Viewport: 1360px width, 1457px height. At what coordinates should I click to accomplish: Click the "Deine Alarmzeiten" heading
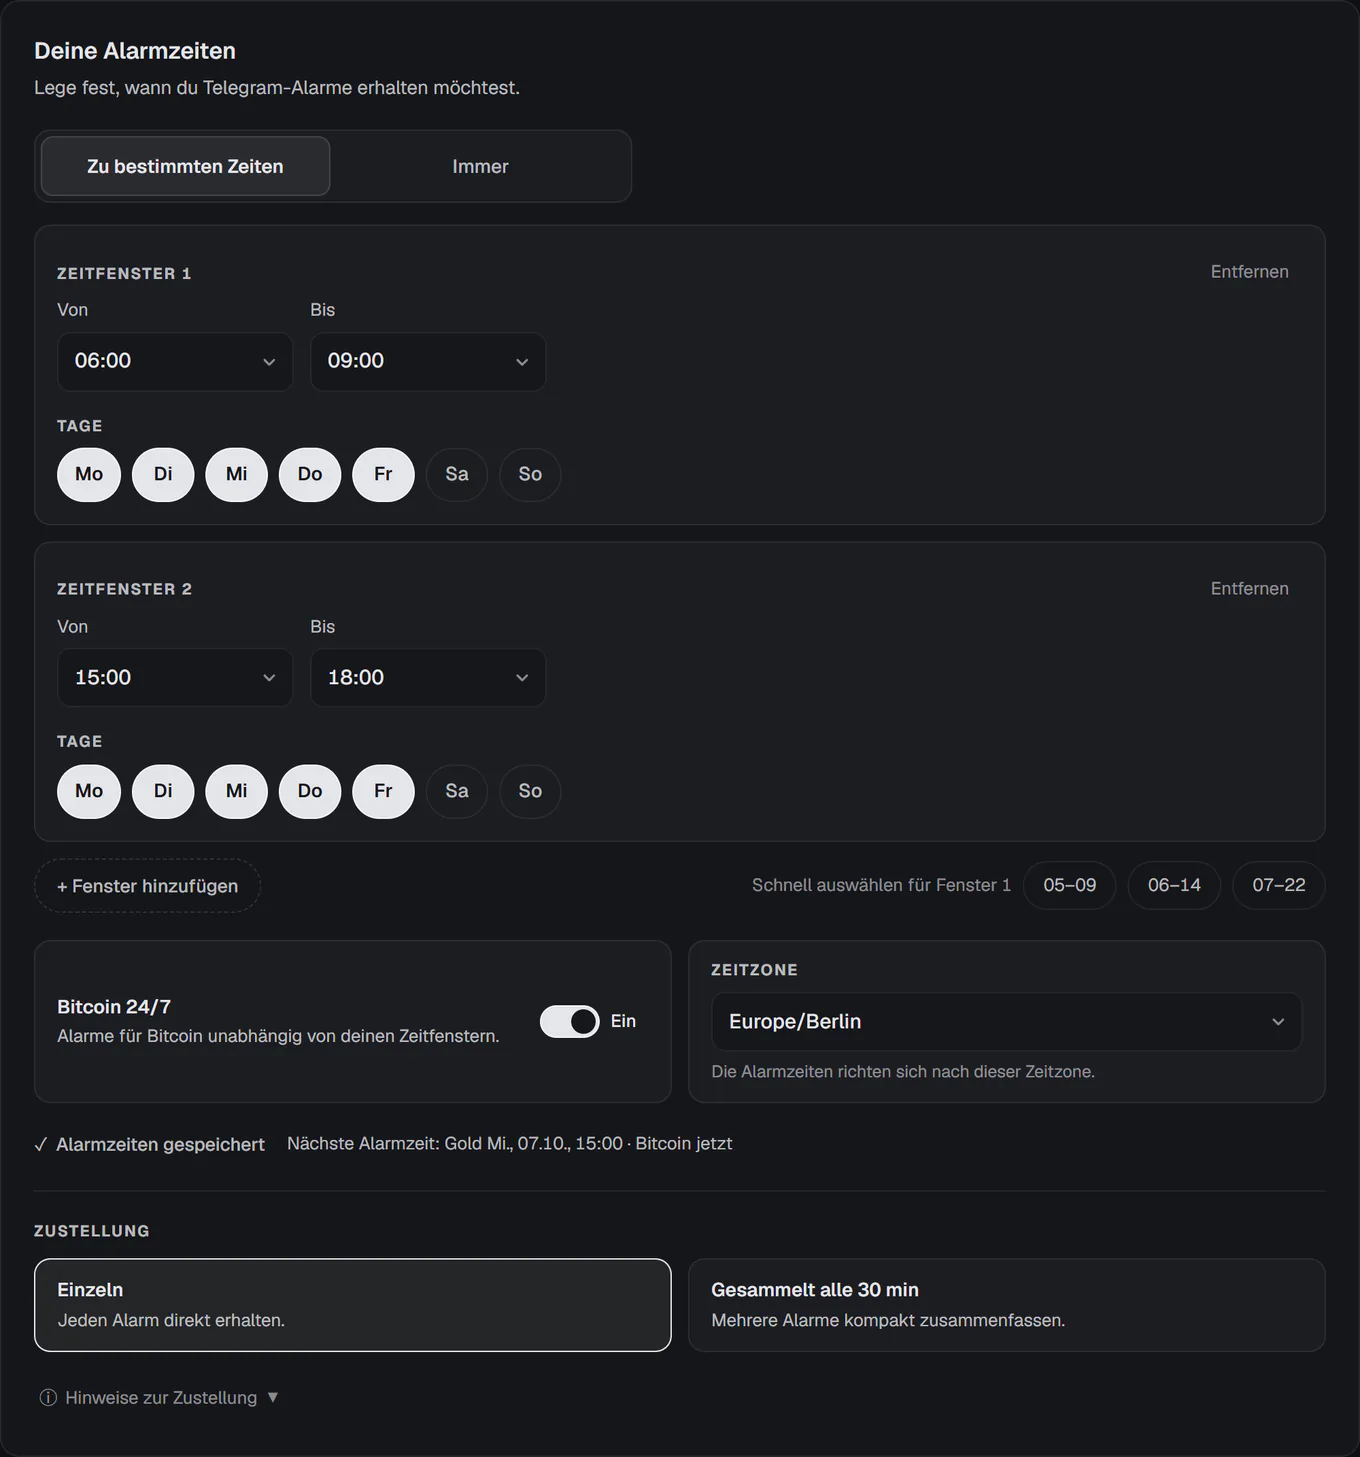(x=135, y=51)
